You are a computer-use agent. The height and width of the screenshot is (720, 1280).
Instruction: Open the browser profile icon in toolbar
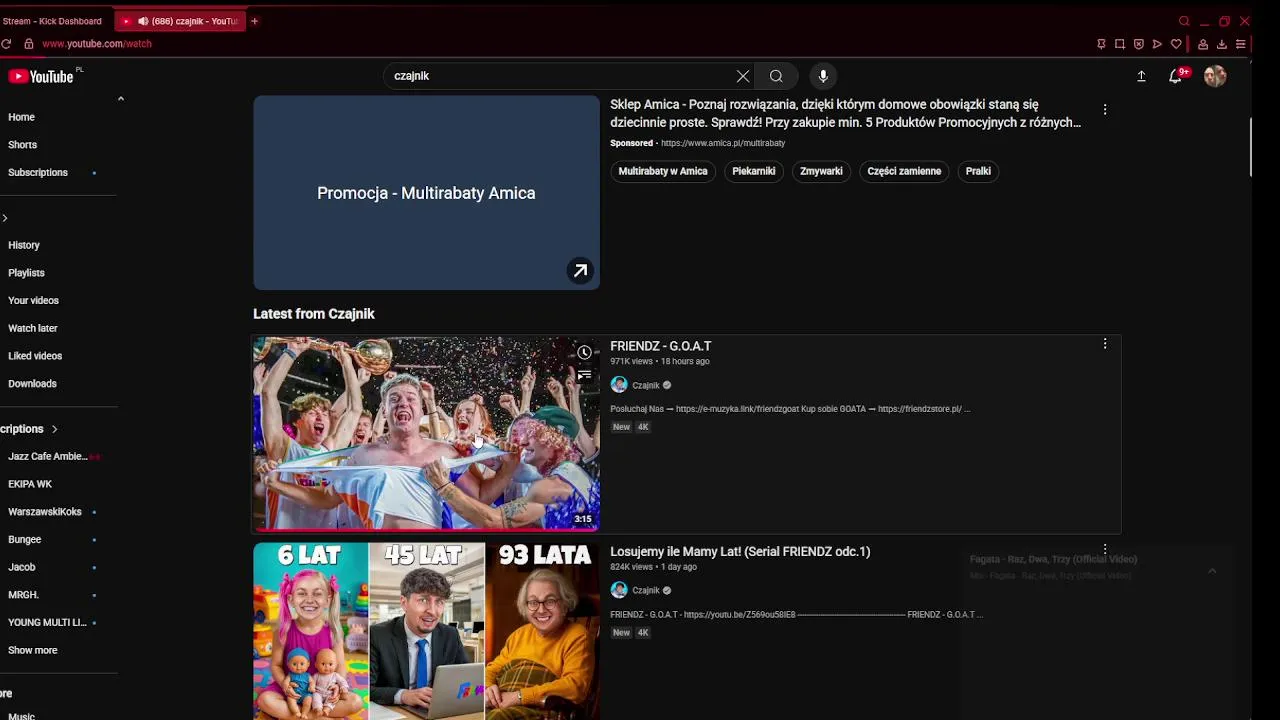click(x=1203, y=44)
